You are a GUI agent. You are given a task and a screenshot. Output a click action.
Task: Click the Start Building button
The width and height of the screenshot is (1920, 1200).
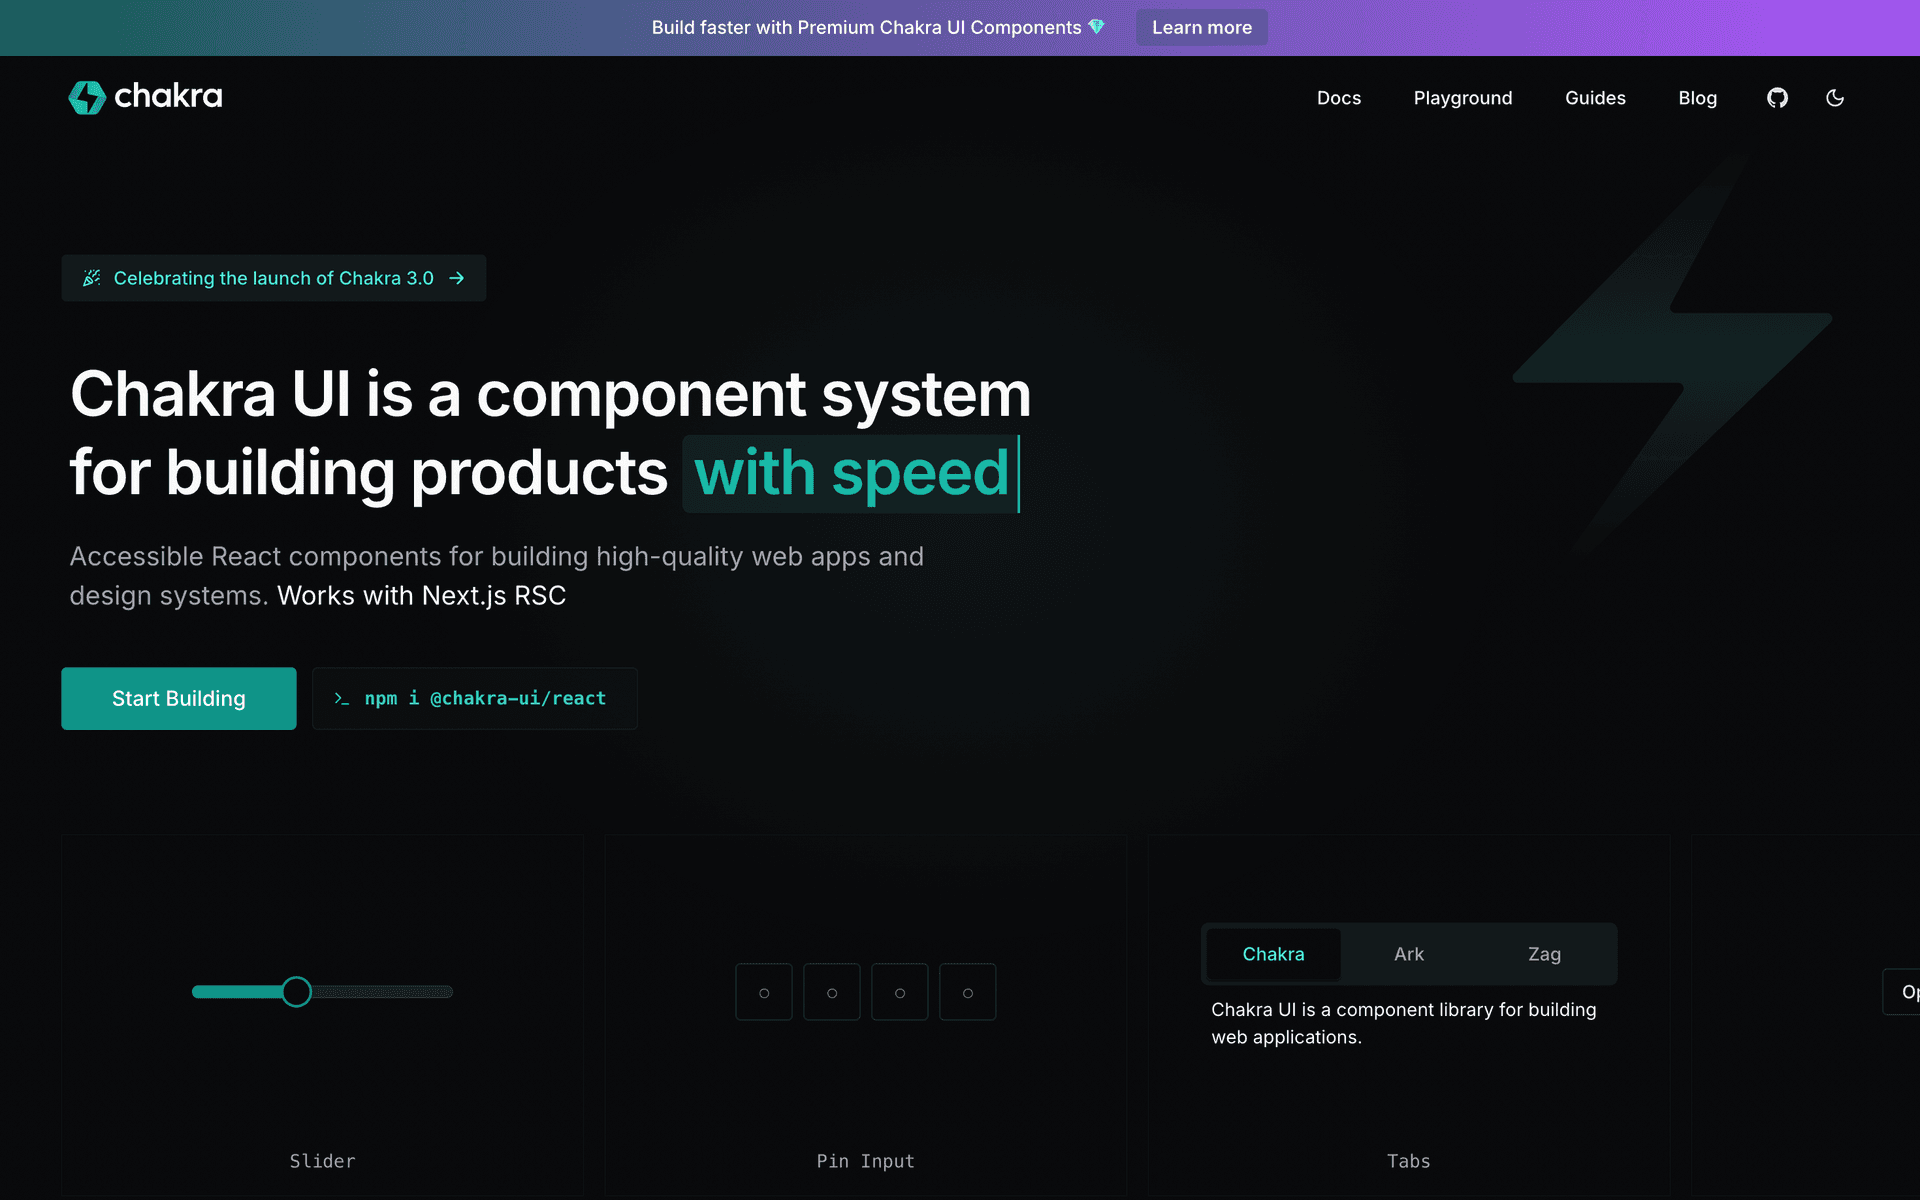tap(179, 698)
